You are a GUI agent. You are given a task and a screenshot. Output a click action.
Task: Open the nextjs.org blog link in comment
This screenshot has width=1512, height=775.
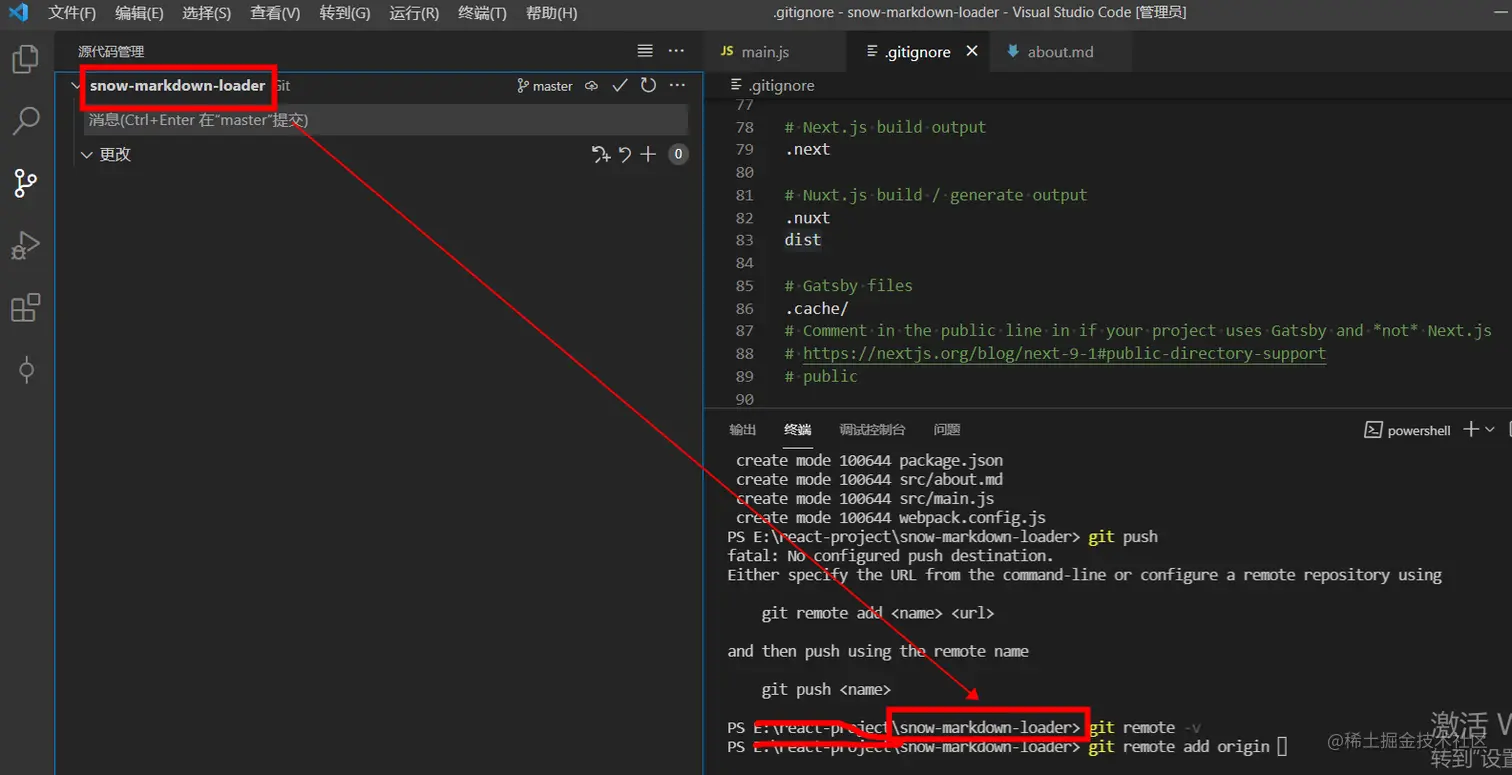(x=1064, y=353)
